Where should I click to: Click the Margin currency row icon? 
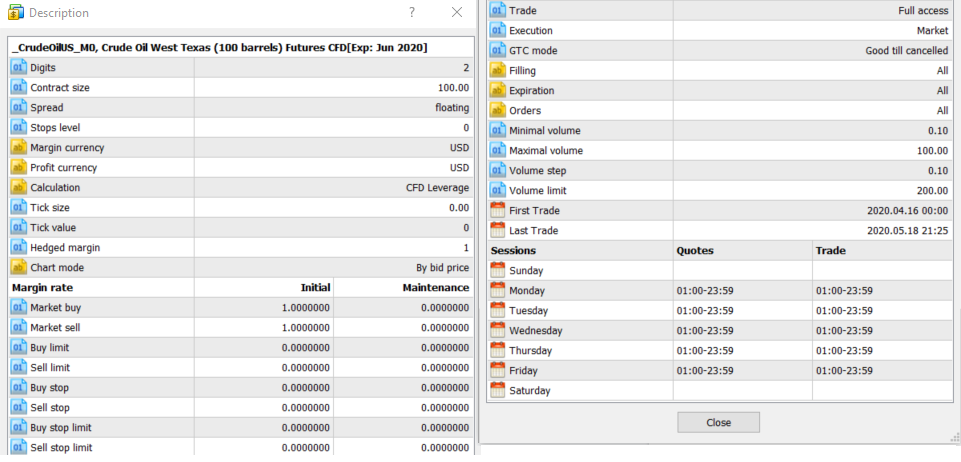19,148
